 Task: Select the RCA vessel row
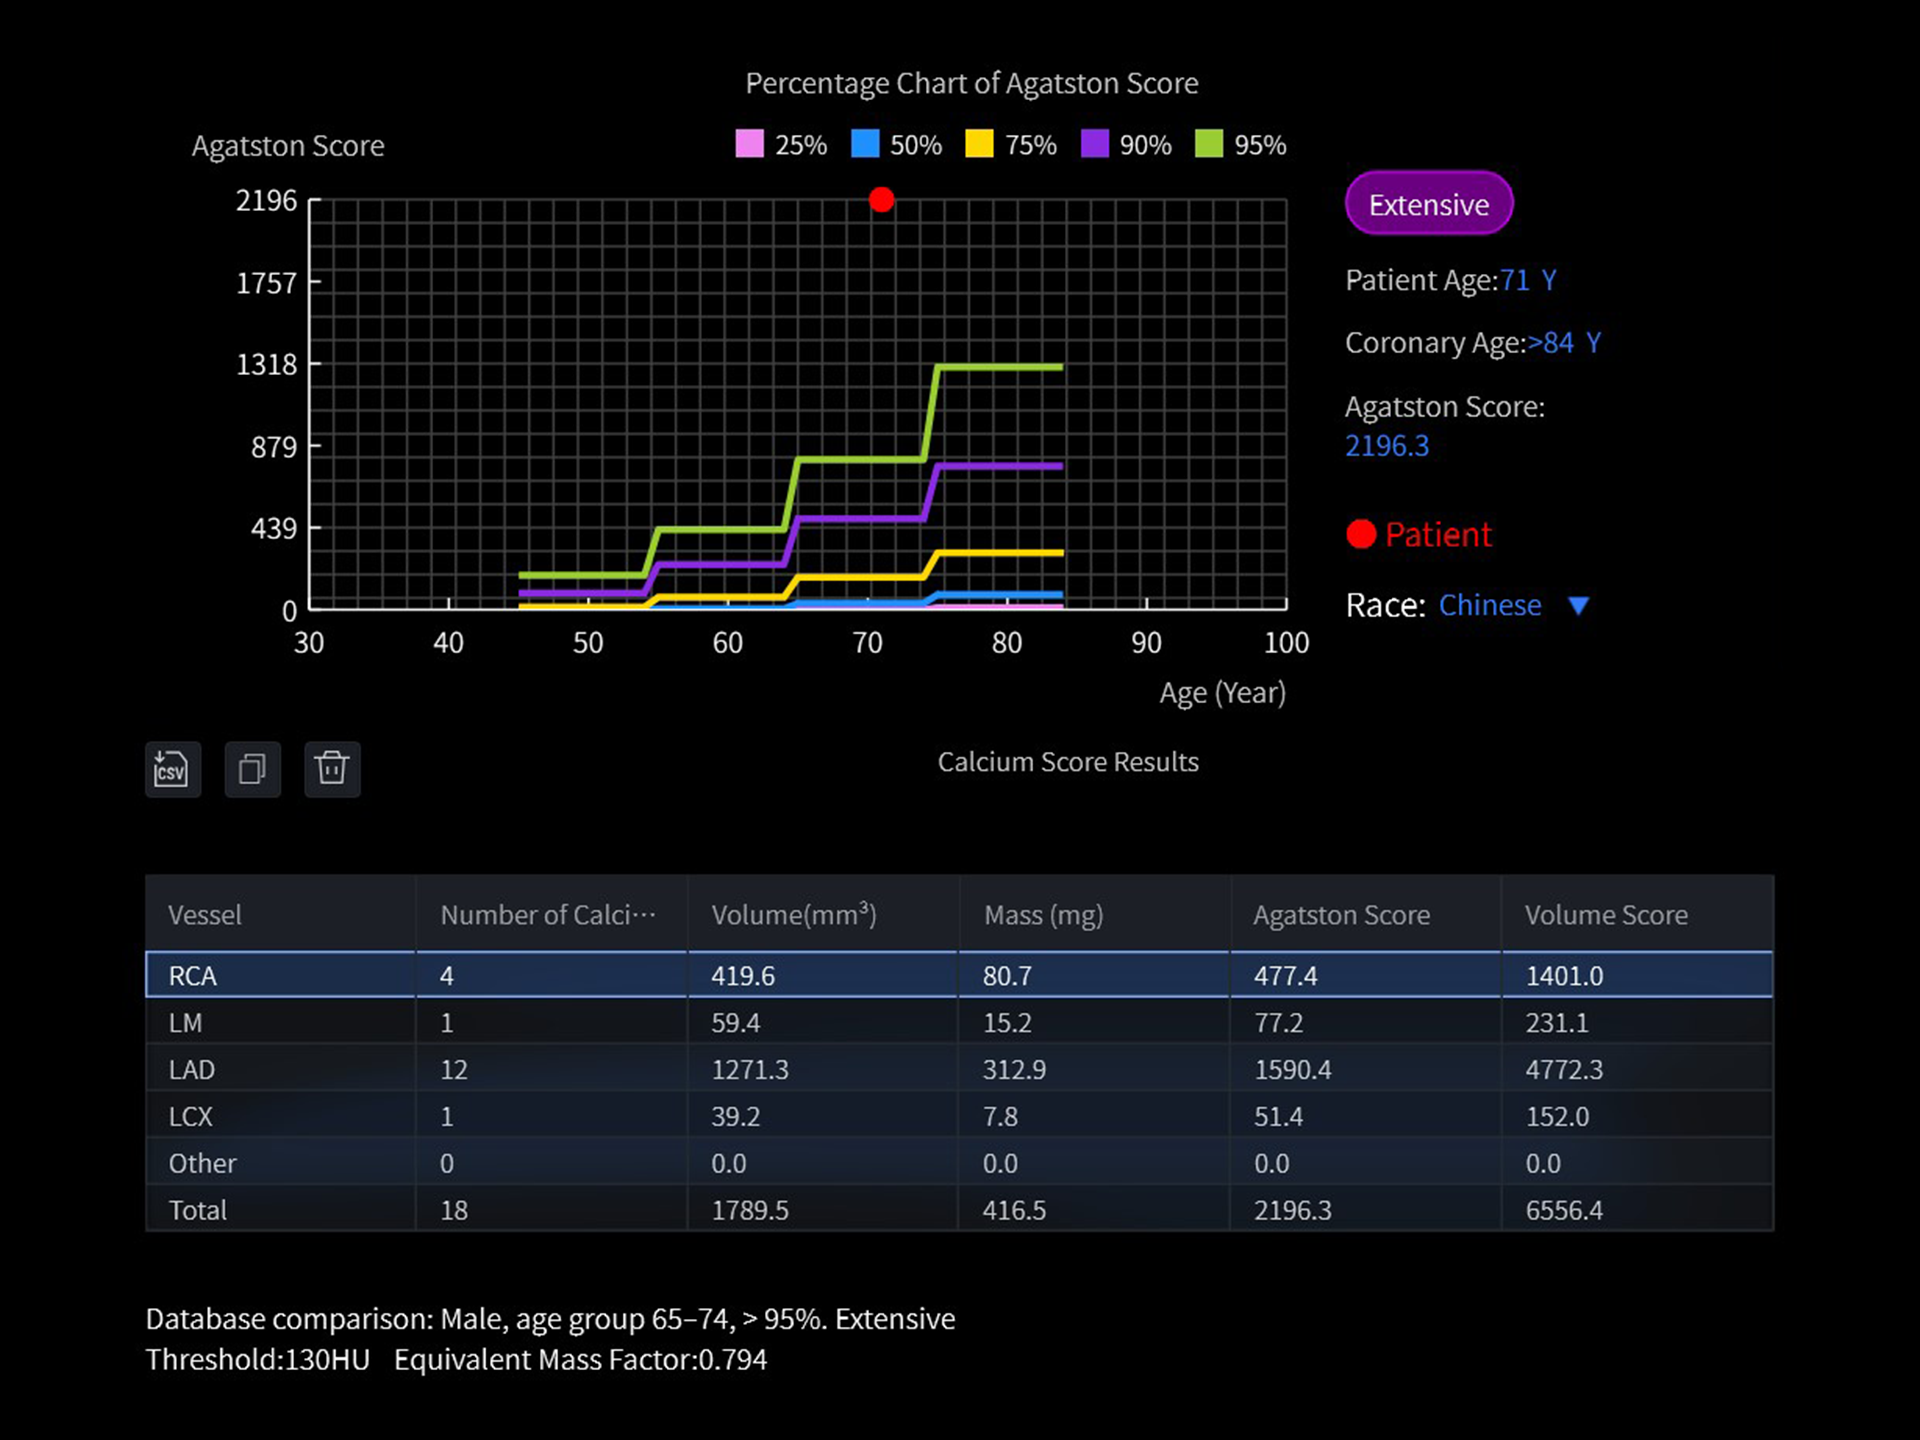point(960,975)
